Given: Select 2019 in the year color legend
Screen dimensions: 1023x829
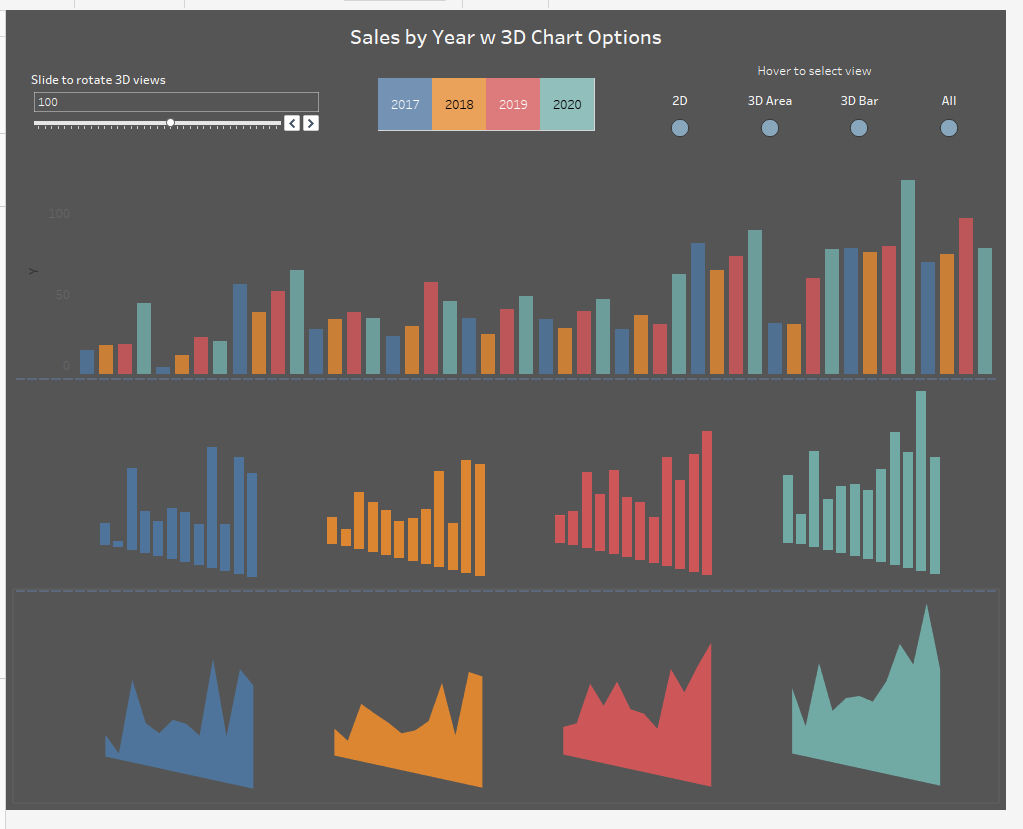Looking at the screenshot, I should pyautogui.click(x=513, y=103).
